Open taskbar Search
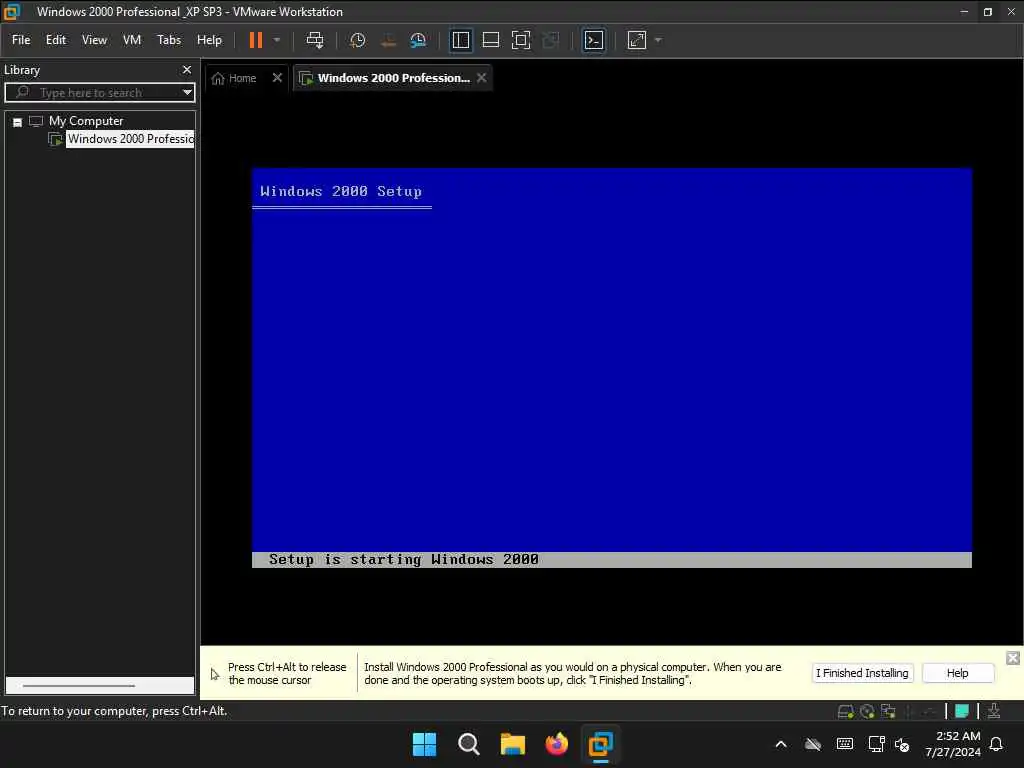 [468, 744]
